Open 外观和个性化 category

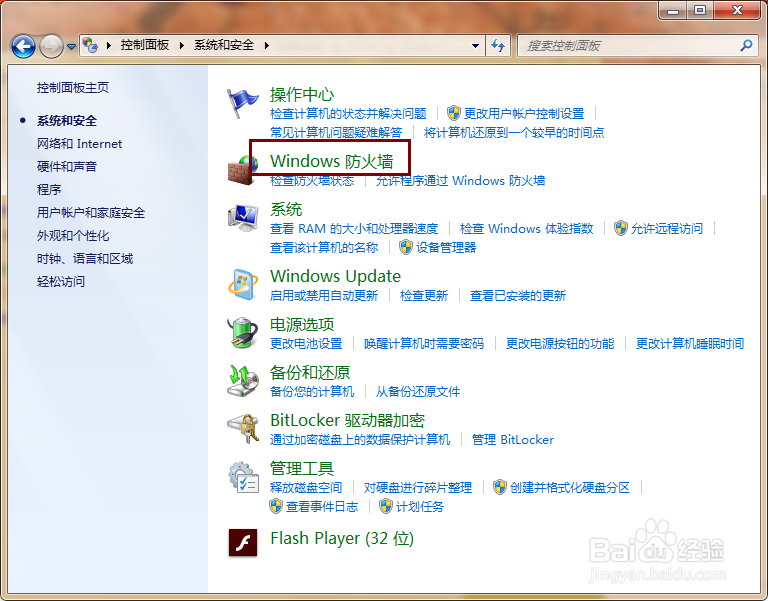(72, 236)
